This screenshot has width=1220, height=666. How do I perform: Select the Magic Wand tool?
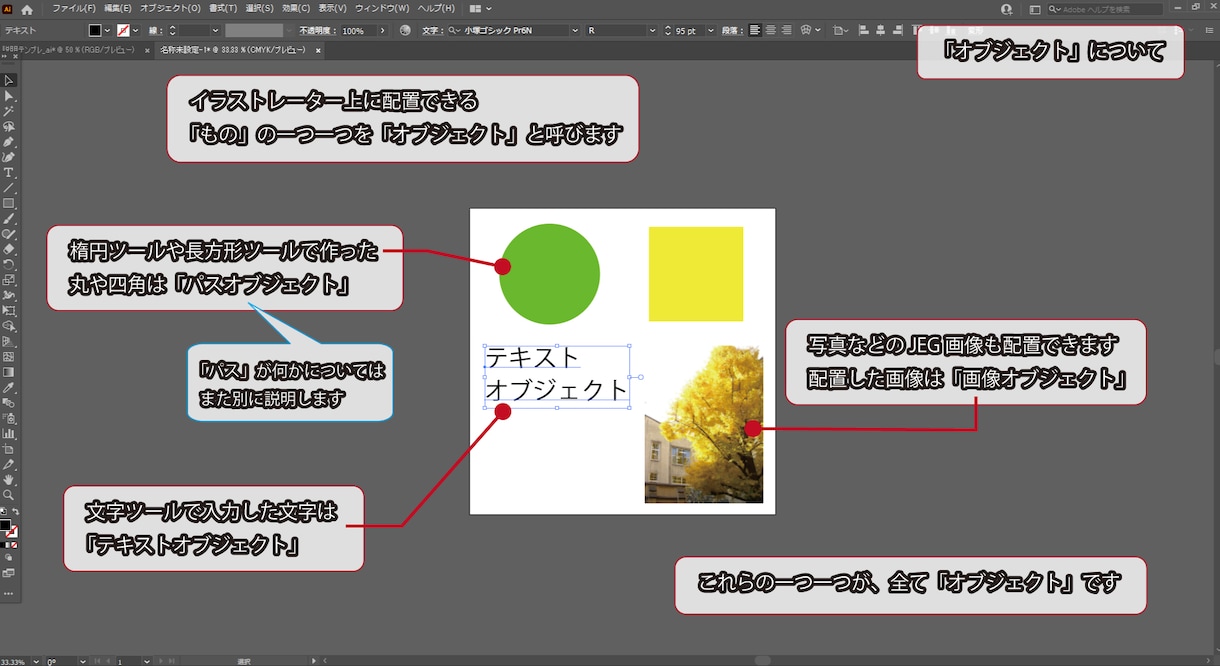9,111
